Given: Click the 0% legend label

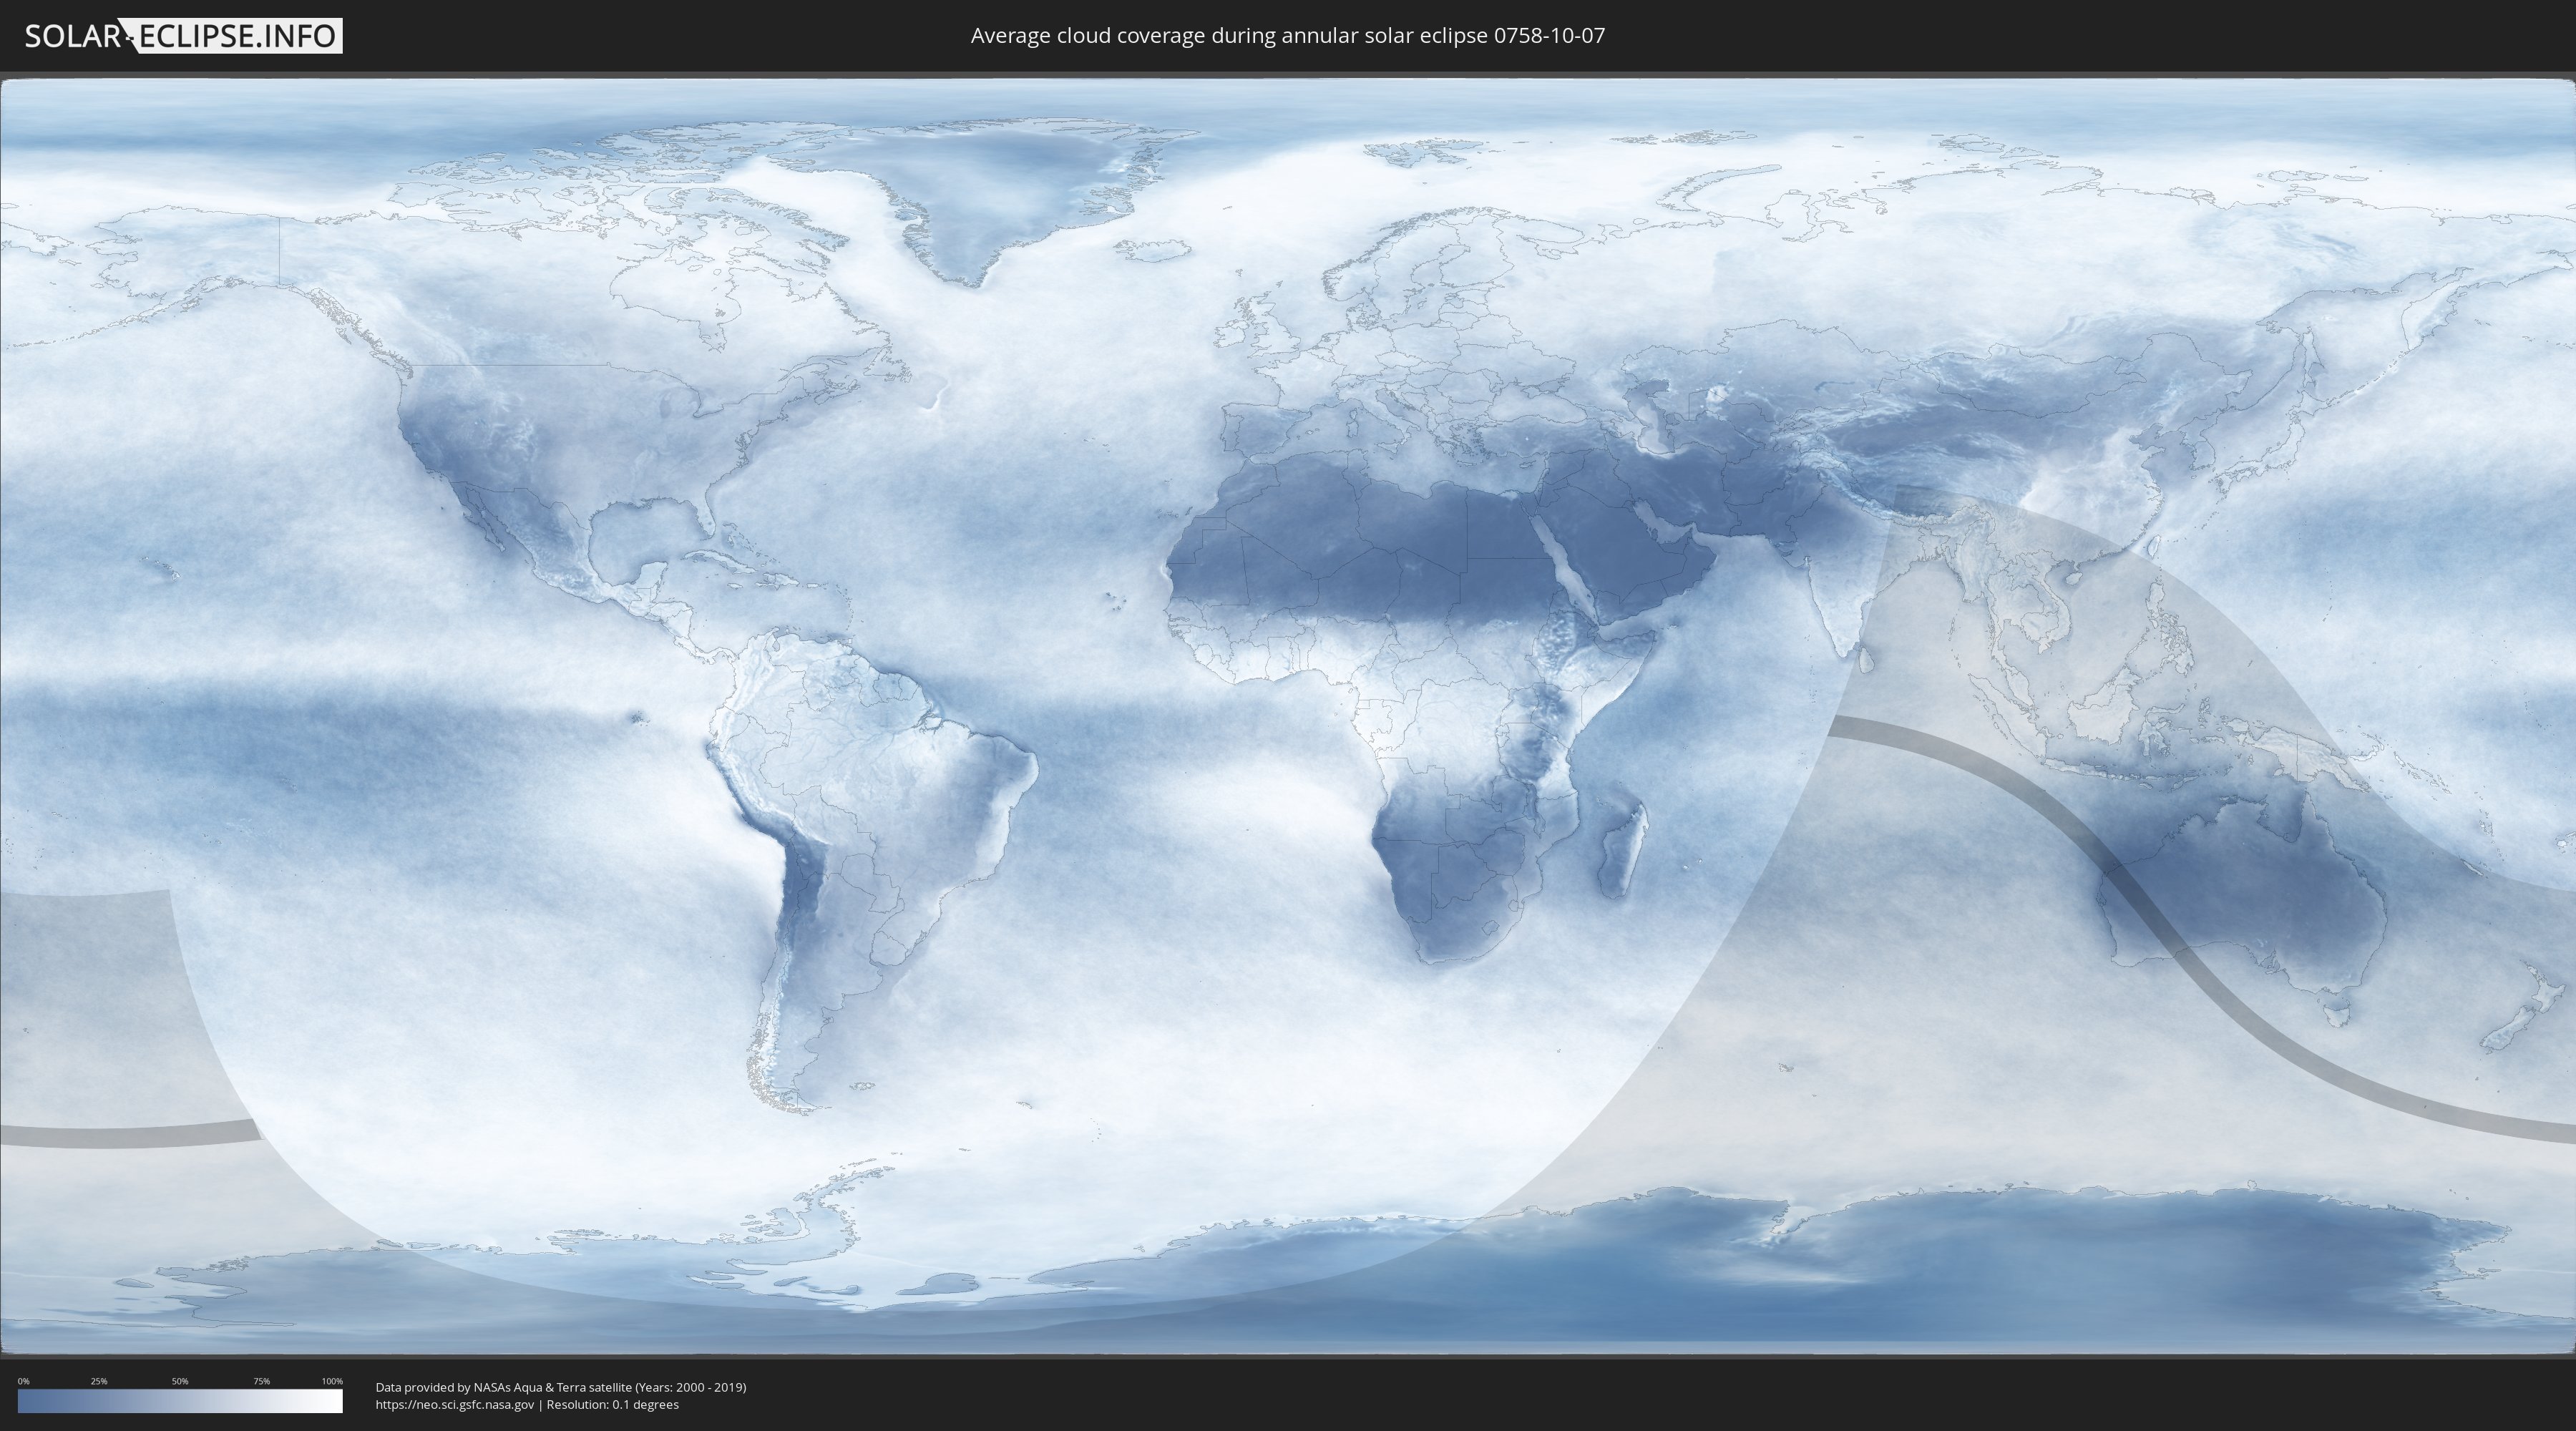Looking at the screenshot, I should click(x=23, y=1381).
